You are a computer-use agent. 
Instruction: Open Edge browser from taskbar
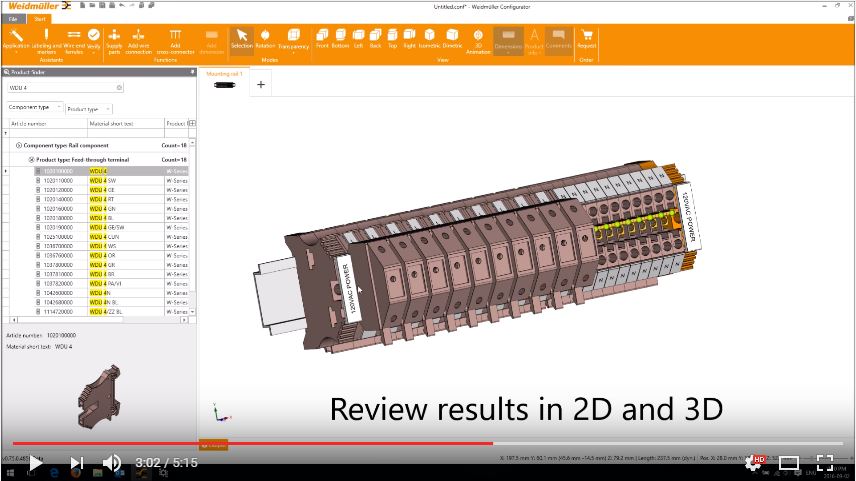click(x=55, y=474)
